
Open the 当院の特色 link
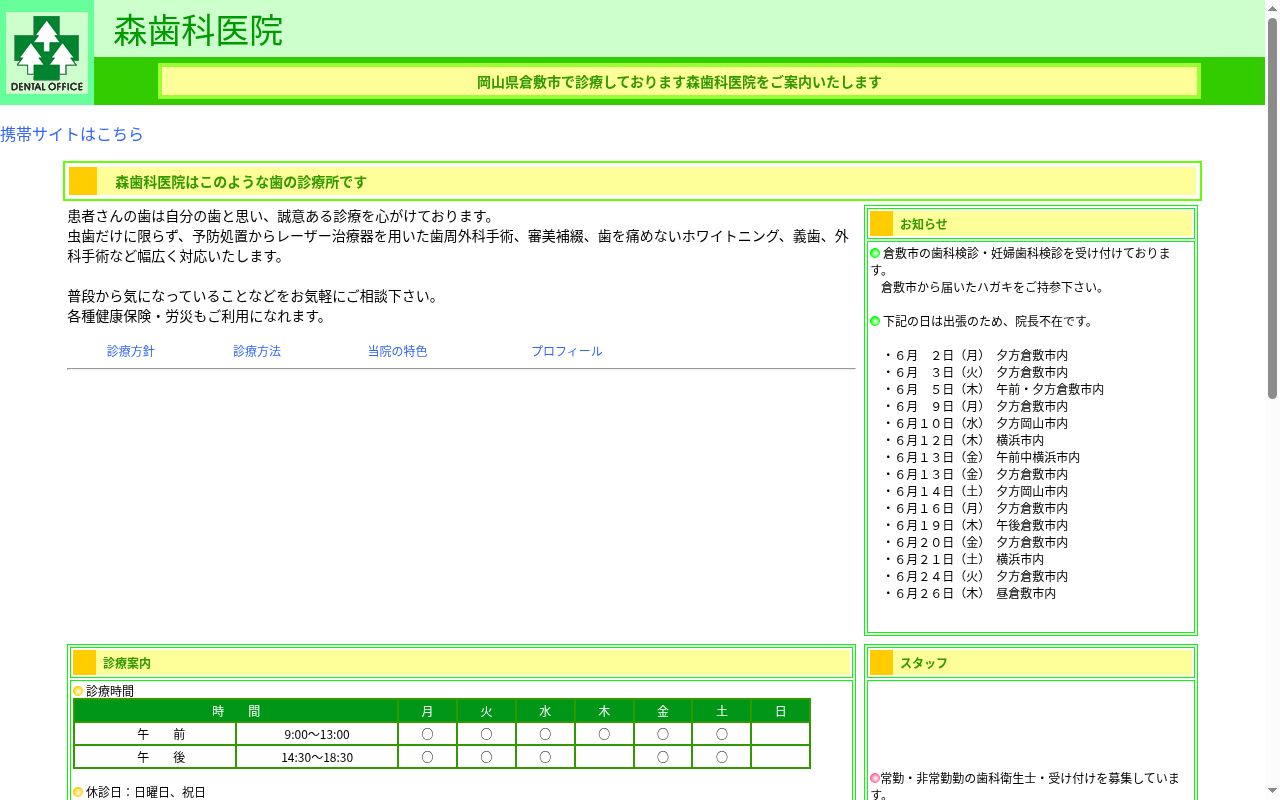[397, 351]
